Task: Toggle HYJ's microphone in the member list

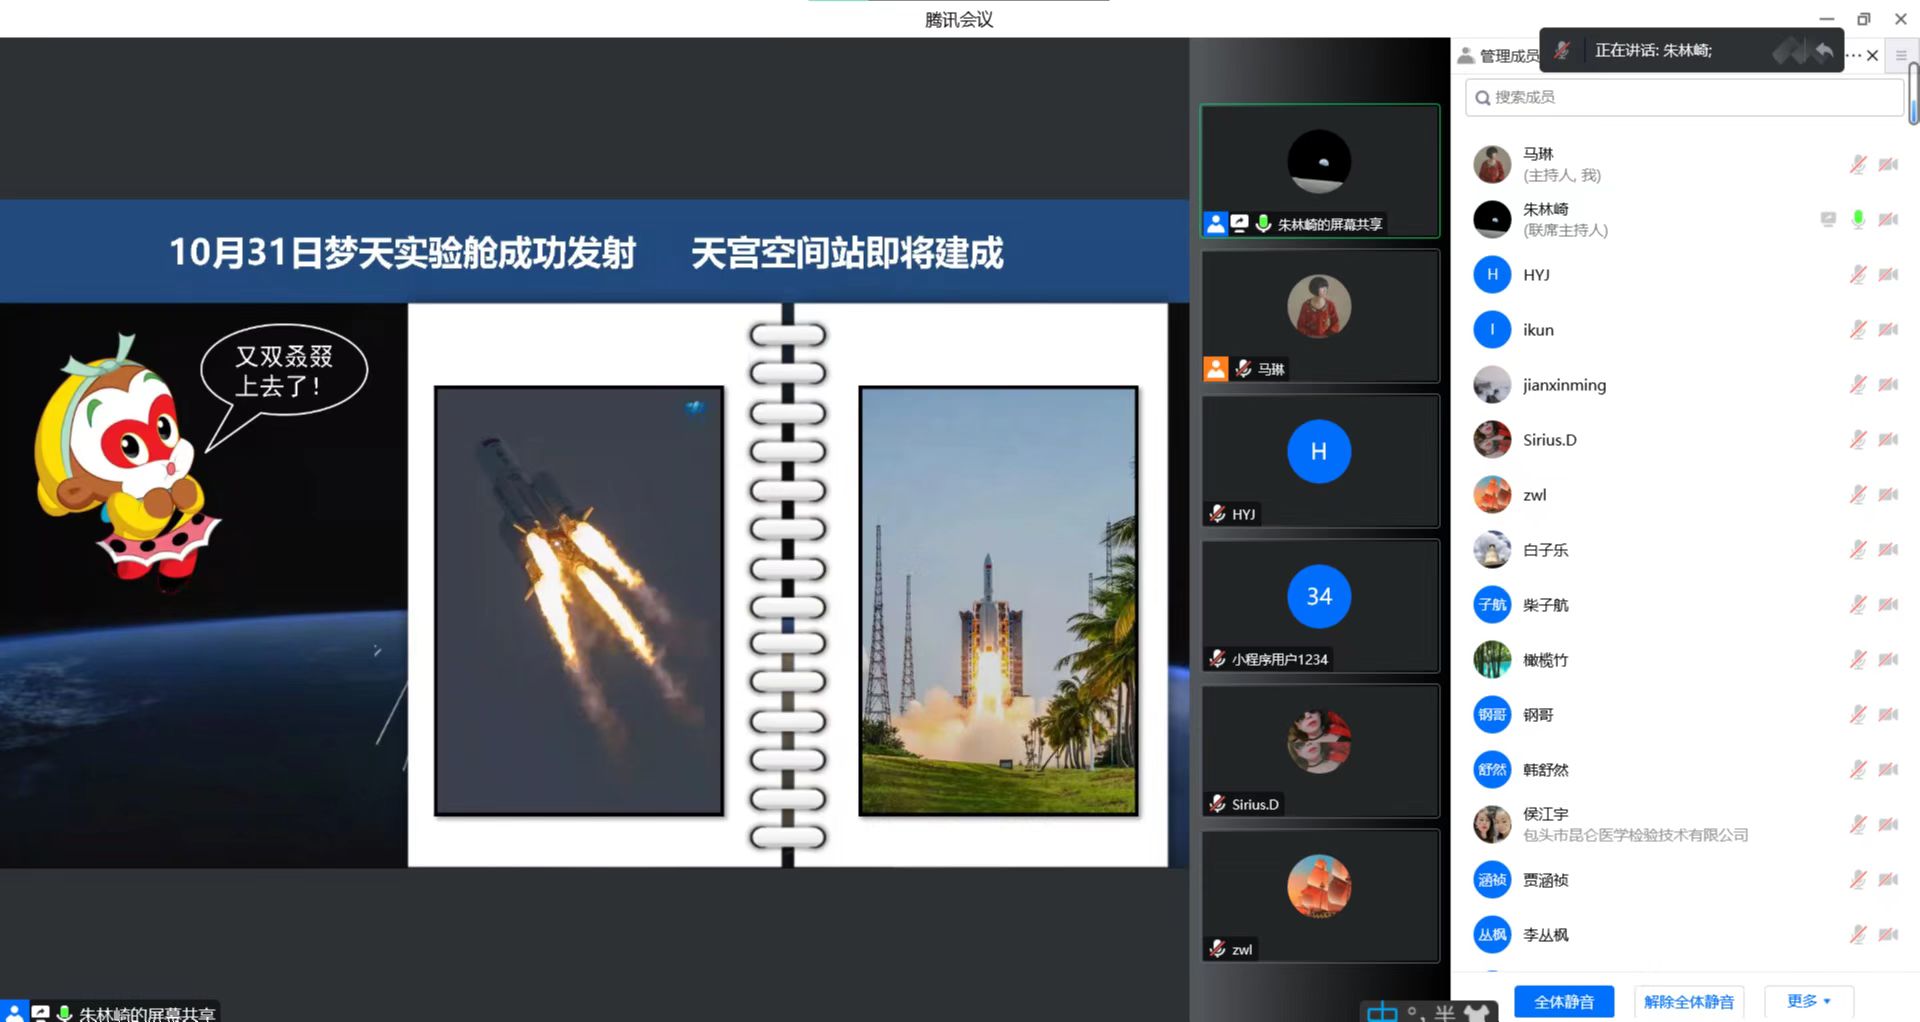Action: click(1858, 275)
